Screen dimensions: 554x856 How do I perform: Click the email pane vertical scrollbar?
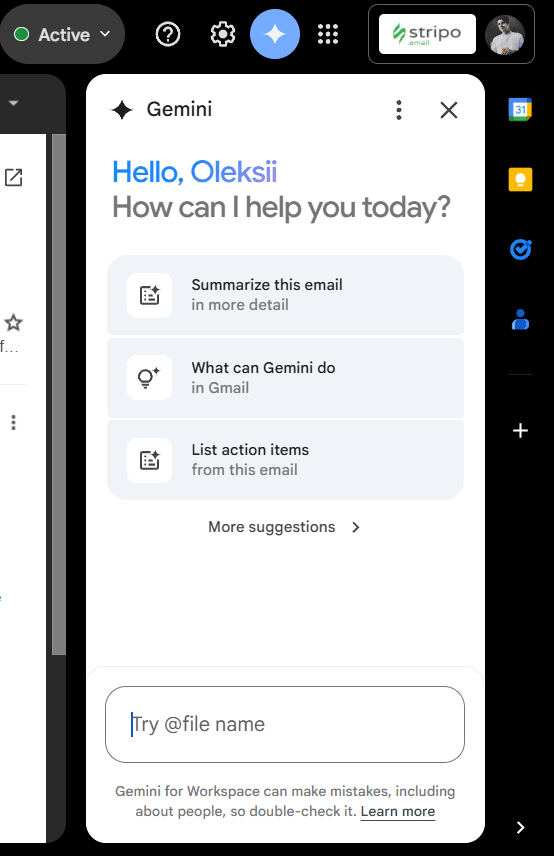click(59, 393)
